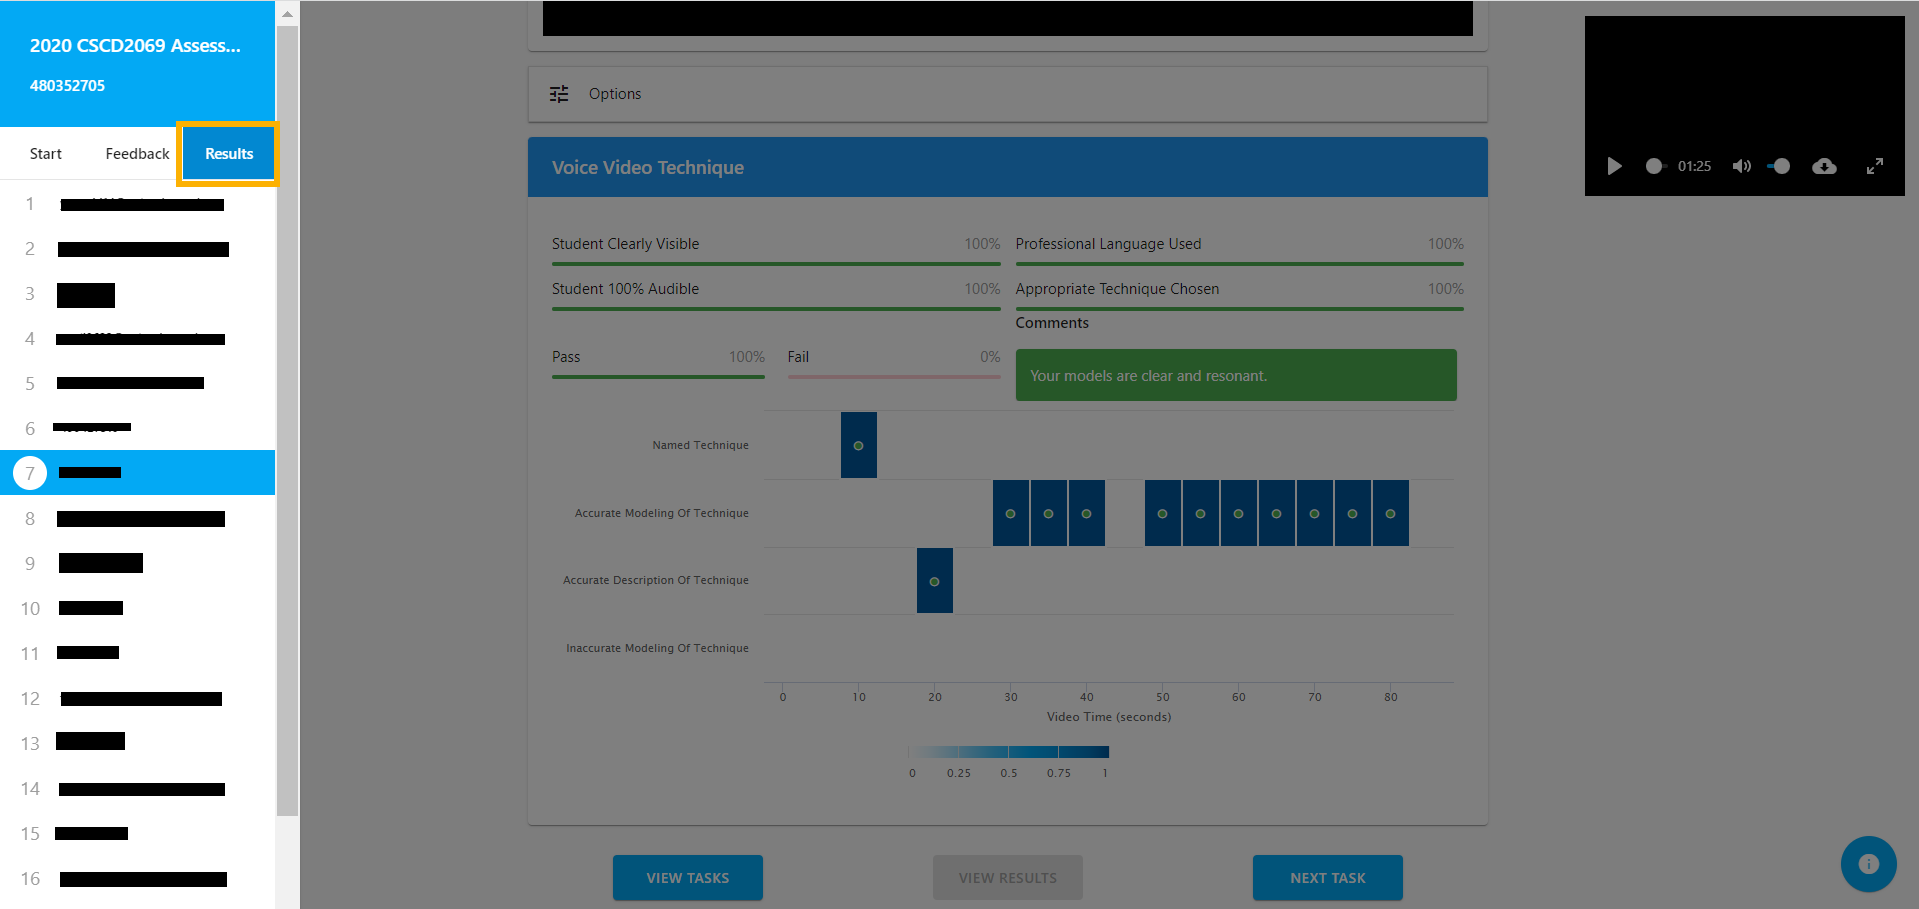This screenshot has width=1919, height=909.
Task: Open the Options tune icon
Action: click(x=559, y=94)
